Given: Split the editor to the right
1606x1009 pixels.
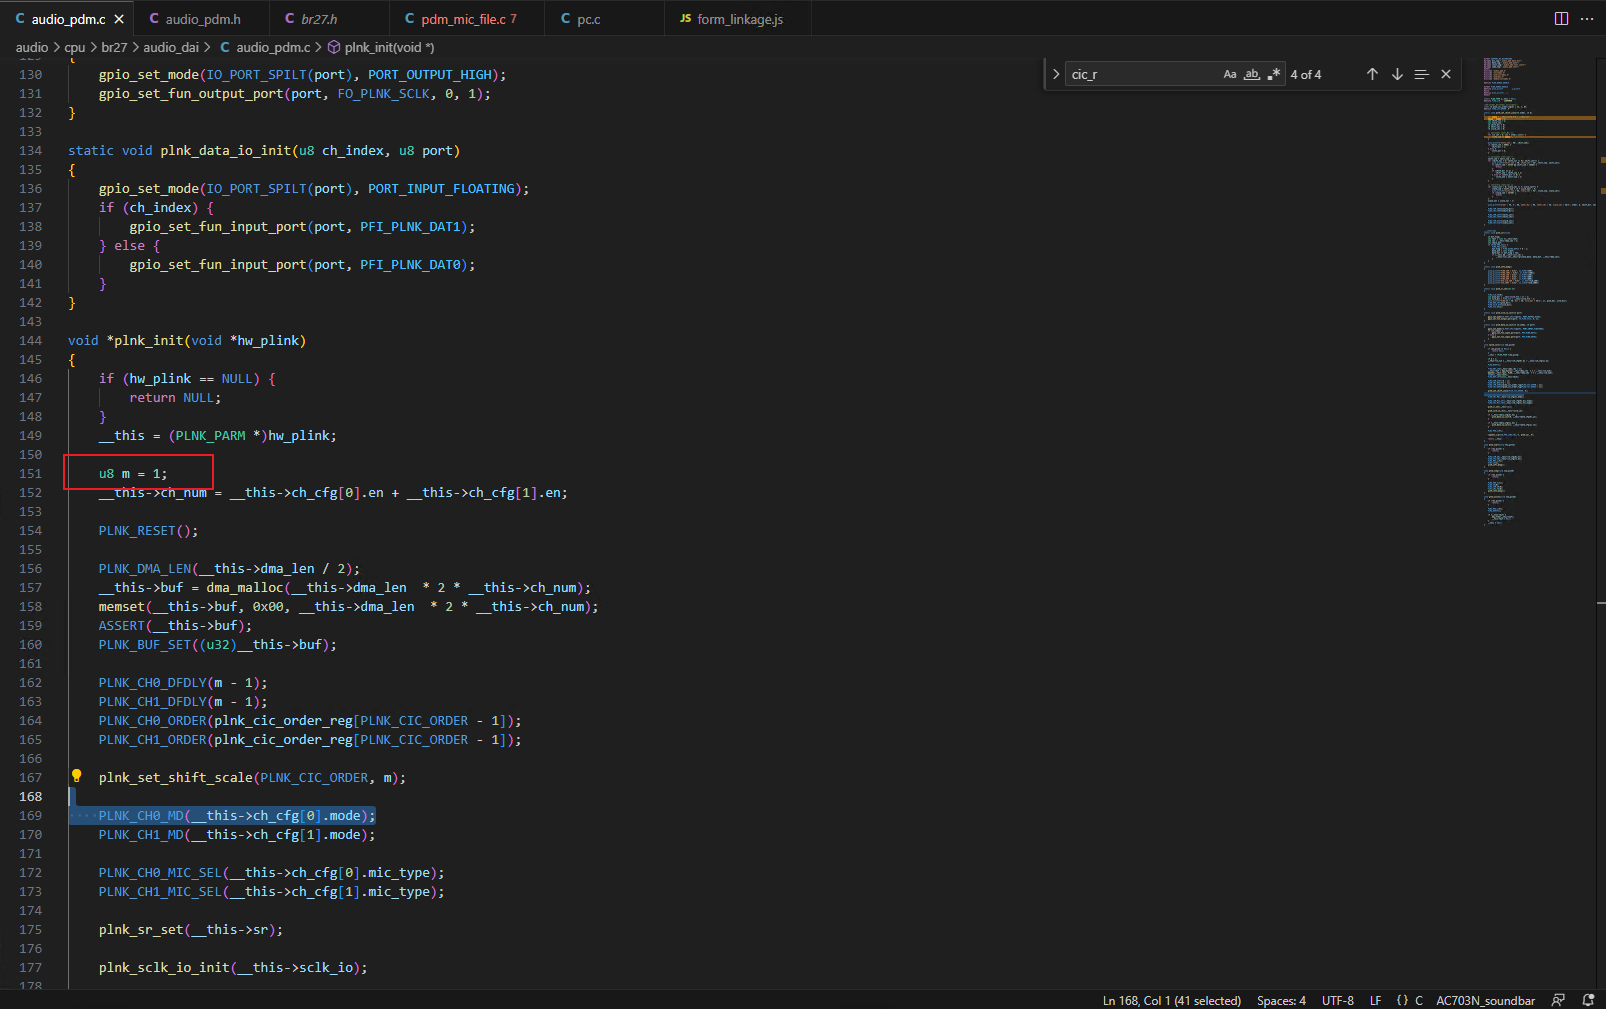Looking at the screenshot, I should [x=1561, y=19].
